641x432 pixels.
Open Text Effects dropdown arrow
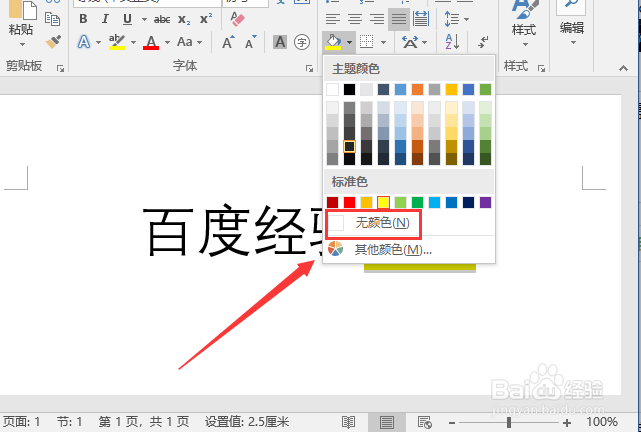click(x=98, y=42)
